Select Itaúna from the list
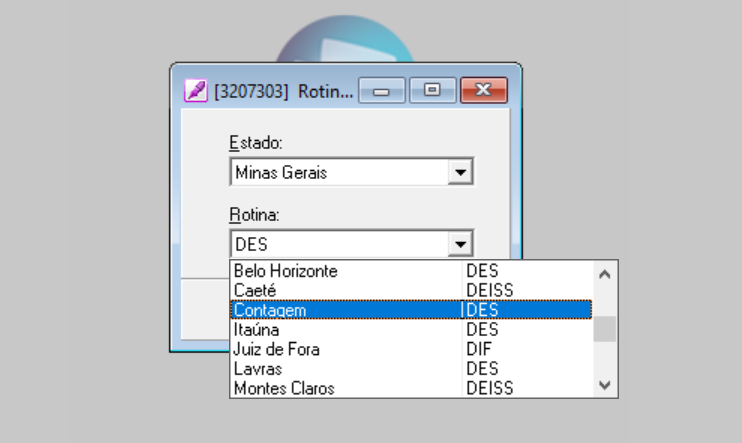 click(411, 329)
